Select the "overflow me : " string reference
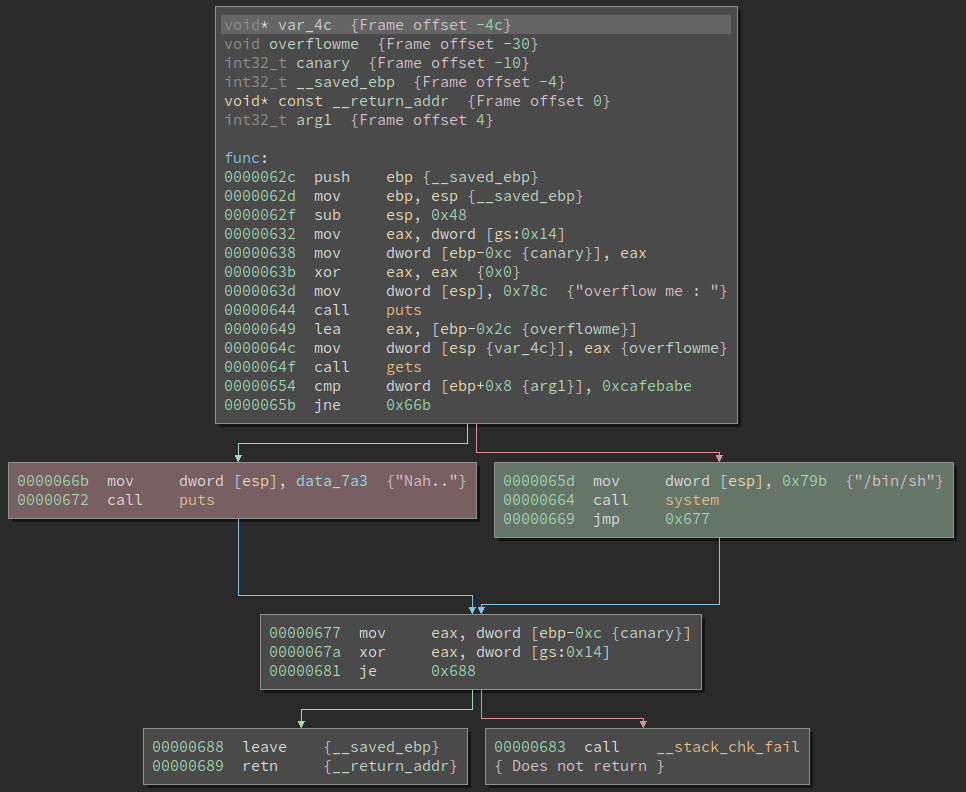The image size is (966, 792). click(652, 291)
